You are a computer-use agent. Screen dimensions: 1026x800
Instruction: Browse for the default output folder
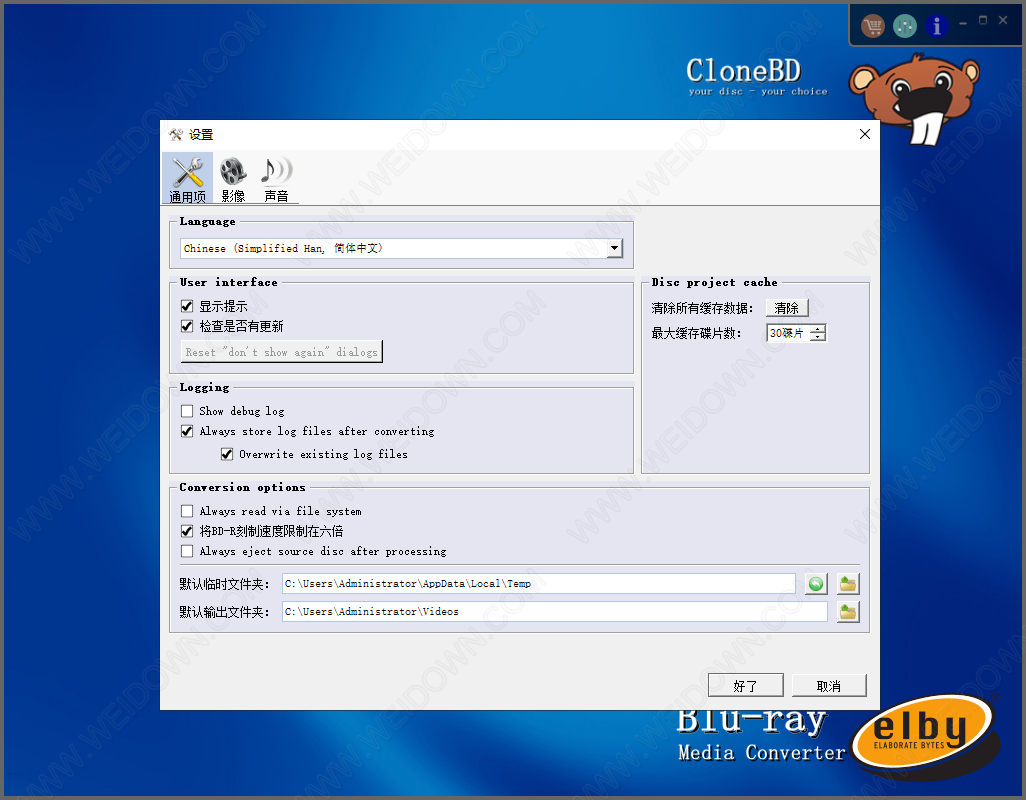coord(848,612)
